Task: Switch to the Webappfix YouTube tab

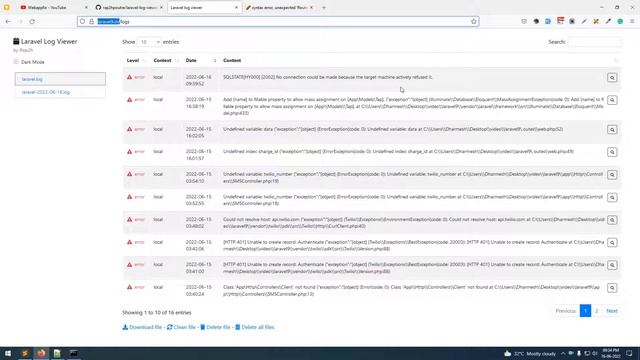Action: pyautogui.click(x=53, y=7)
